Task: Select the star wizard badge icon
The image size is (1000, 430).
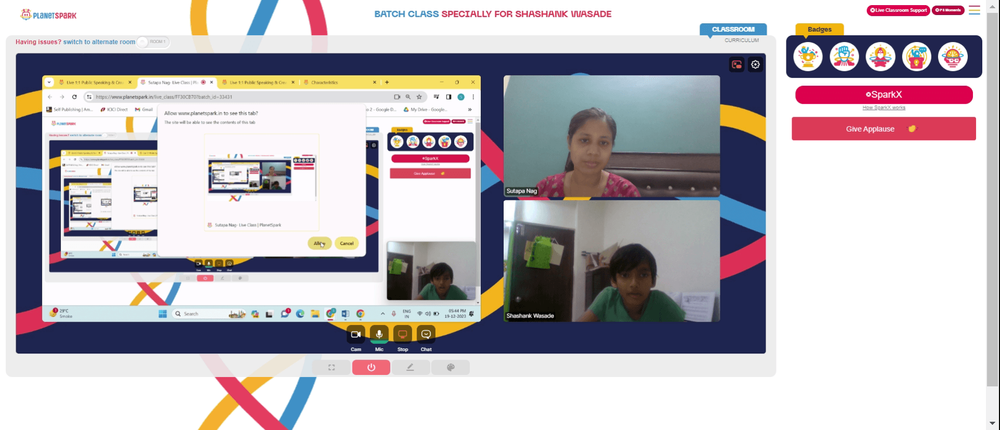Action: [x=881, y=57]
